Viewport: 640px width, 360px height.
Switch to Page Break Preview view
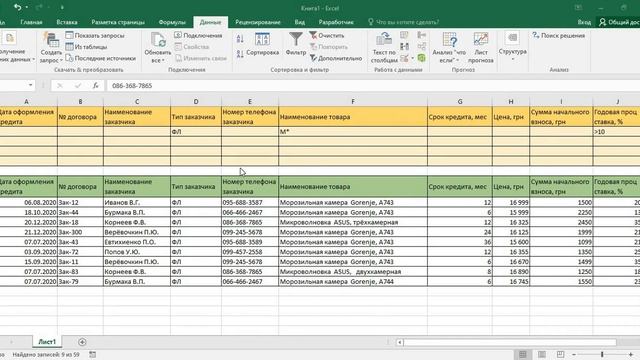[x=560, y=354]
